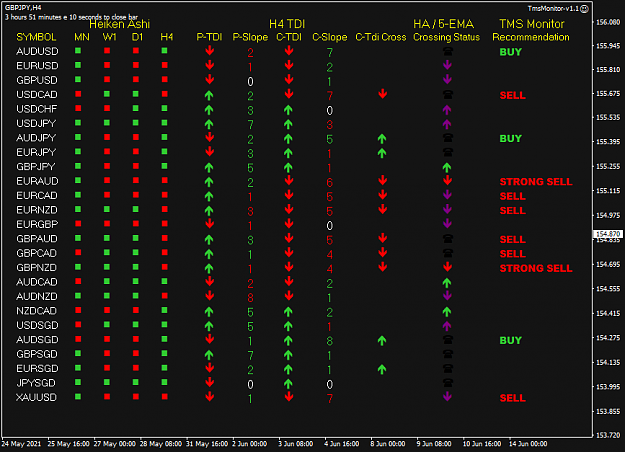This screenshot has width=625, height=452.
Task: Click the AUDUSD BUY recommendation
Action: click(511, 52)
